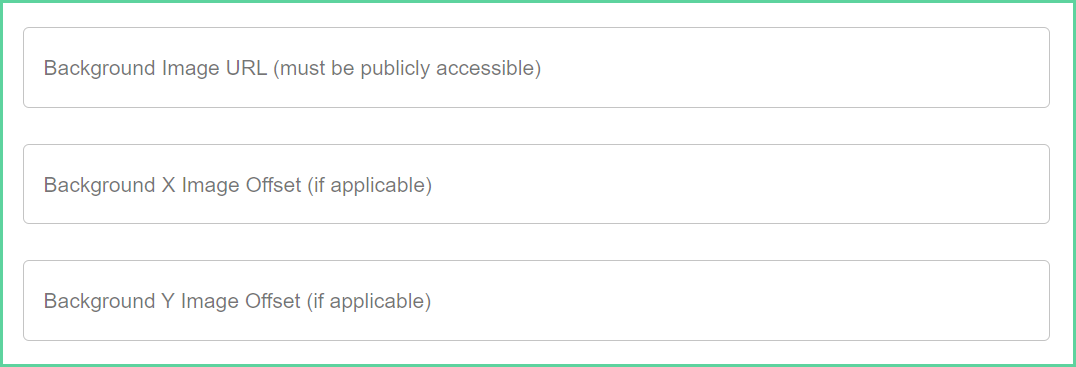This screenshot has width=1076, height=367.
Task: Activate the X offset text box
Action: (536, 184)
